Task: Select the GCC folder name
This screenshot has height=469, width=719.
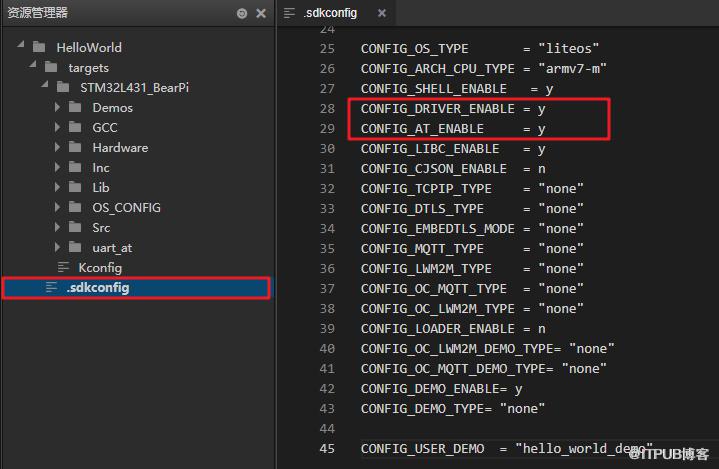Action: pyautogui.click(x=105, y=127)
